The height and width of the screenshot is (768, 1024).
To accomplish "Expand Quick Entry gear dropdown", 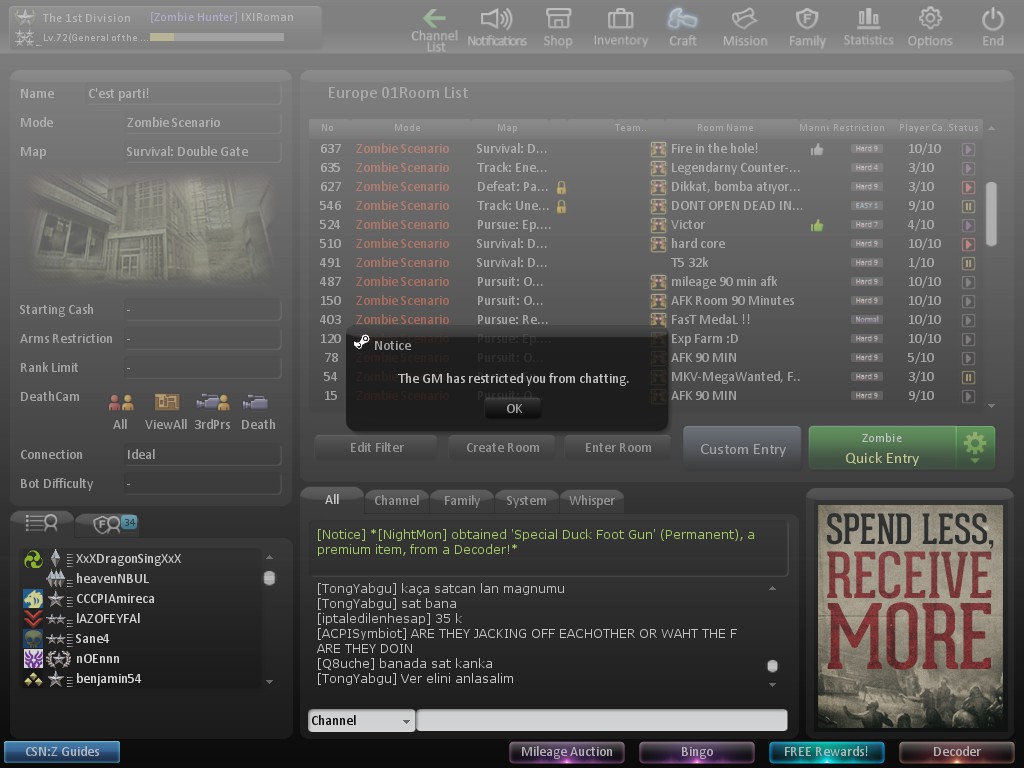I will (975, 447).
